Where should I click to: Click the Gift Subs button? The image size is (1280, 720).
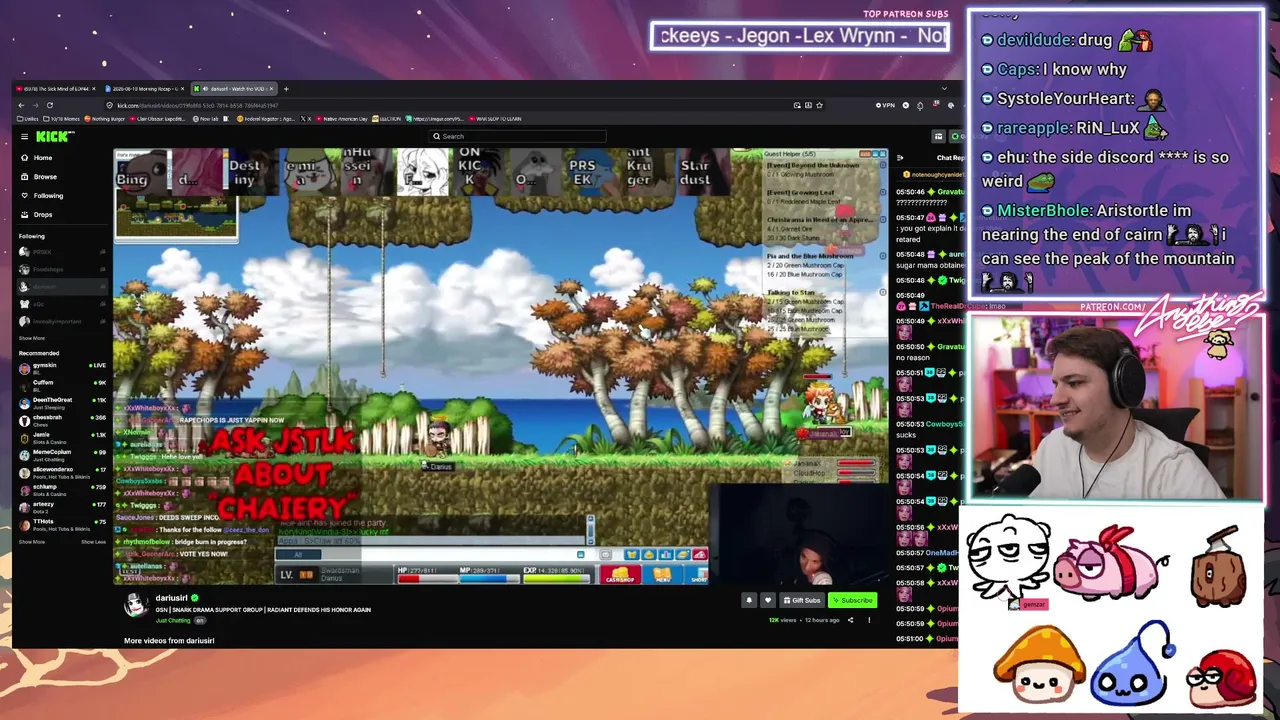(802, 600)
